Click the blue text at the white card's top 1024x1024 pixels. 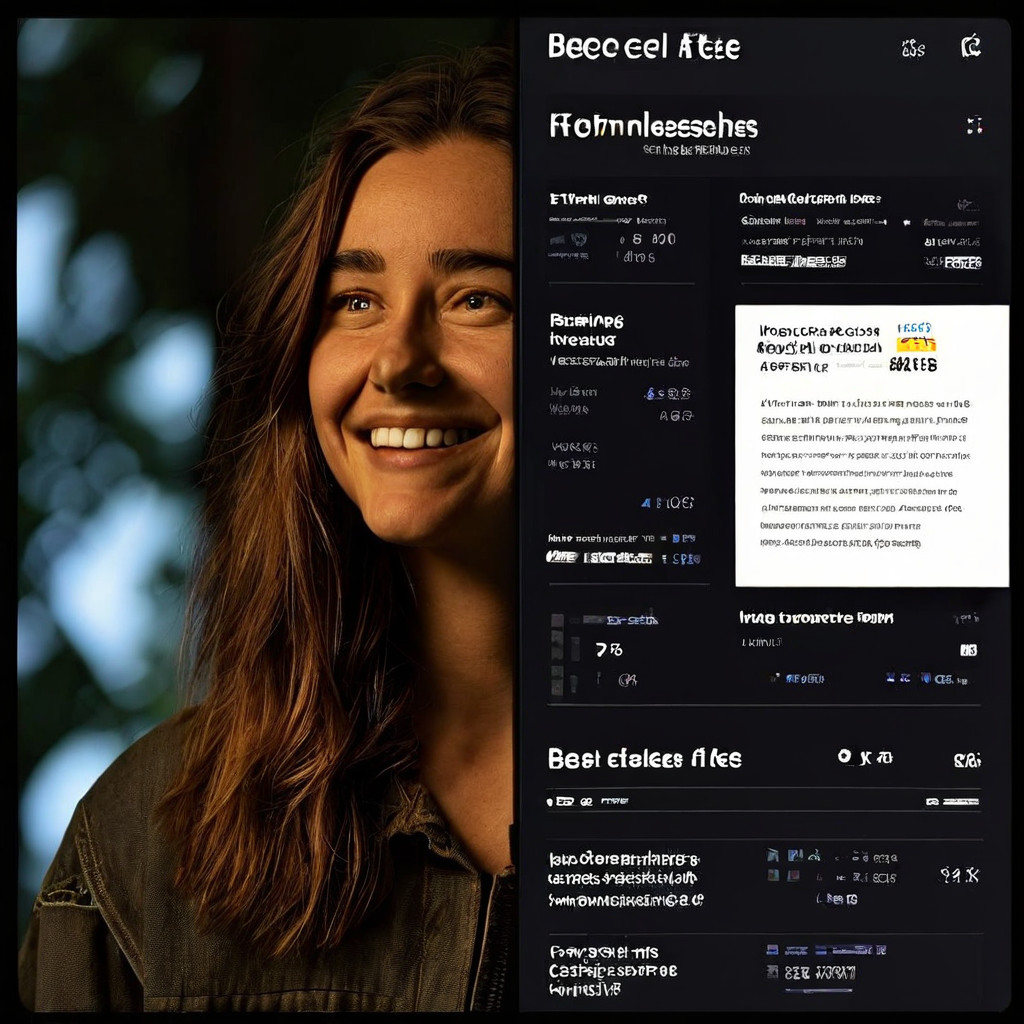pos(914,328)
